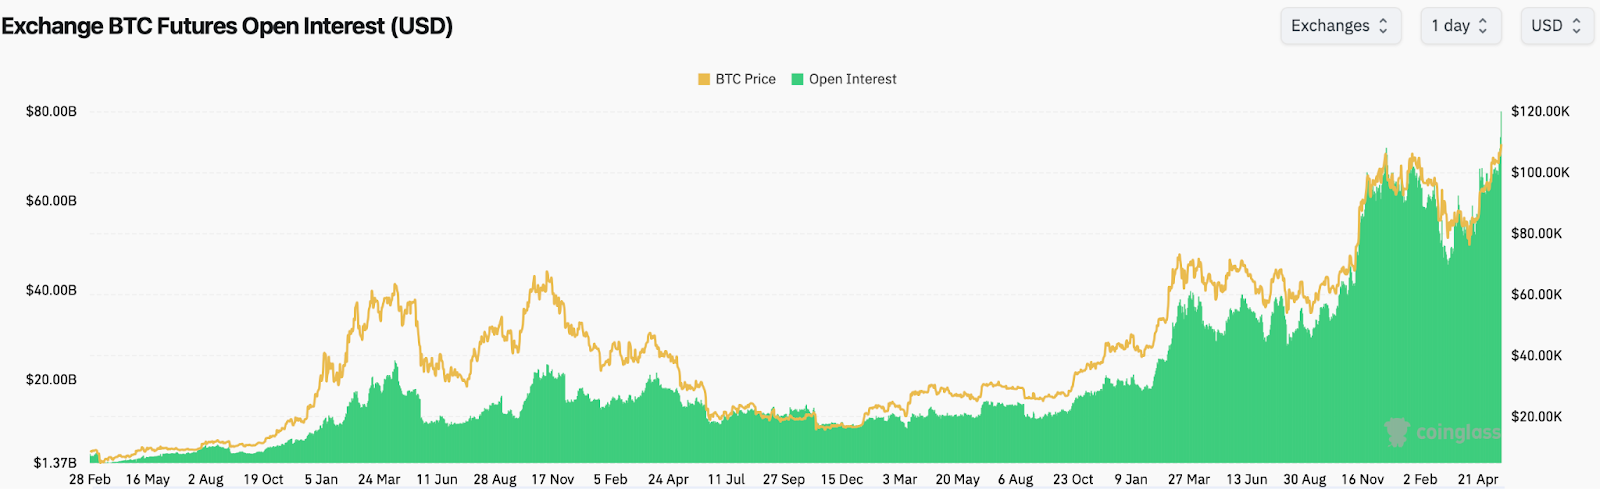Viewport: 1600px width, 489px height.
Task: Click the 28 Feb starting date label
Action: click(x=90, y=480)
